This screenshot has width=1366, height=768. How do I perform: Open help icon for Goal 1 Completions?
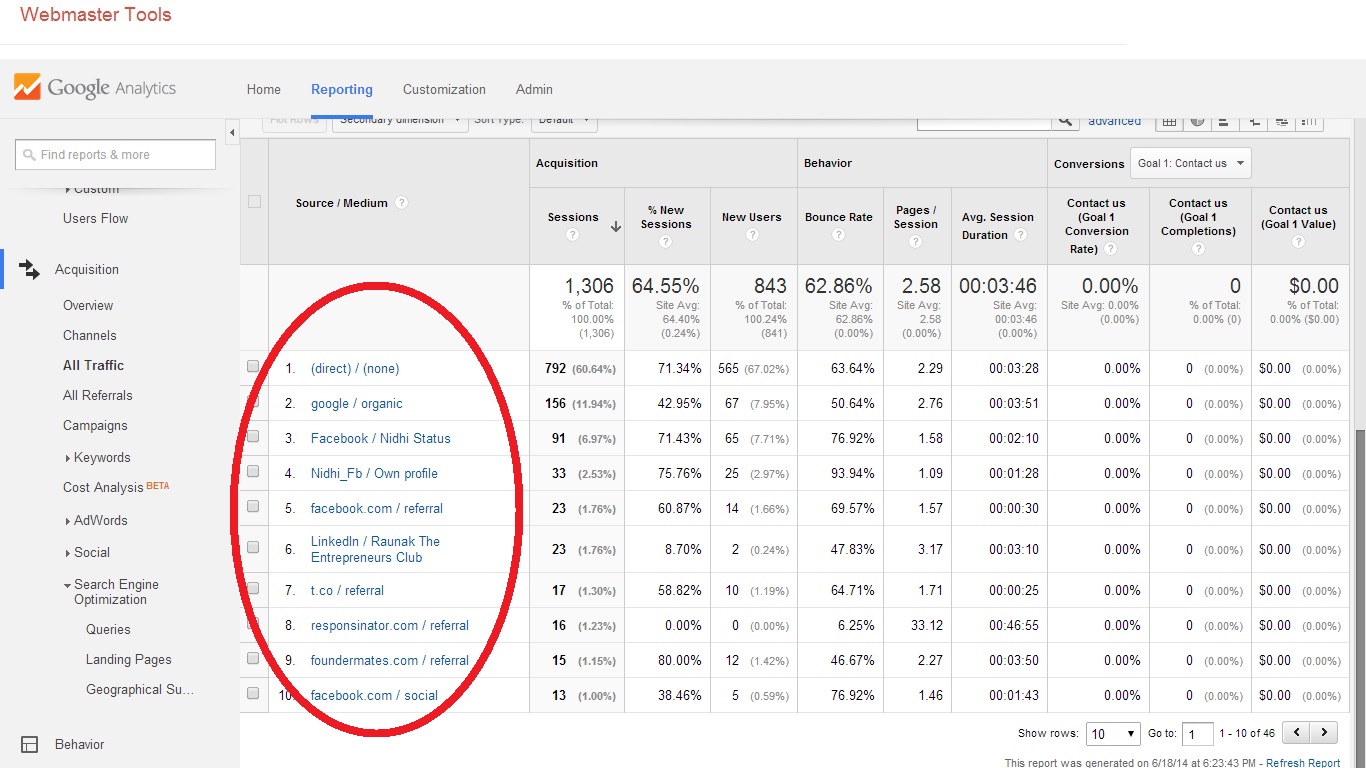point(1198,249)
